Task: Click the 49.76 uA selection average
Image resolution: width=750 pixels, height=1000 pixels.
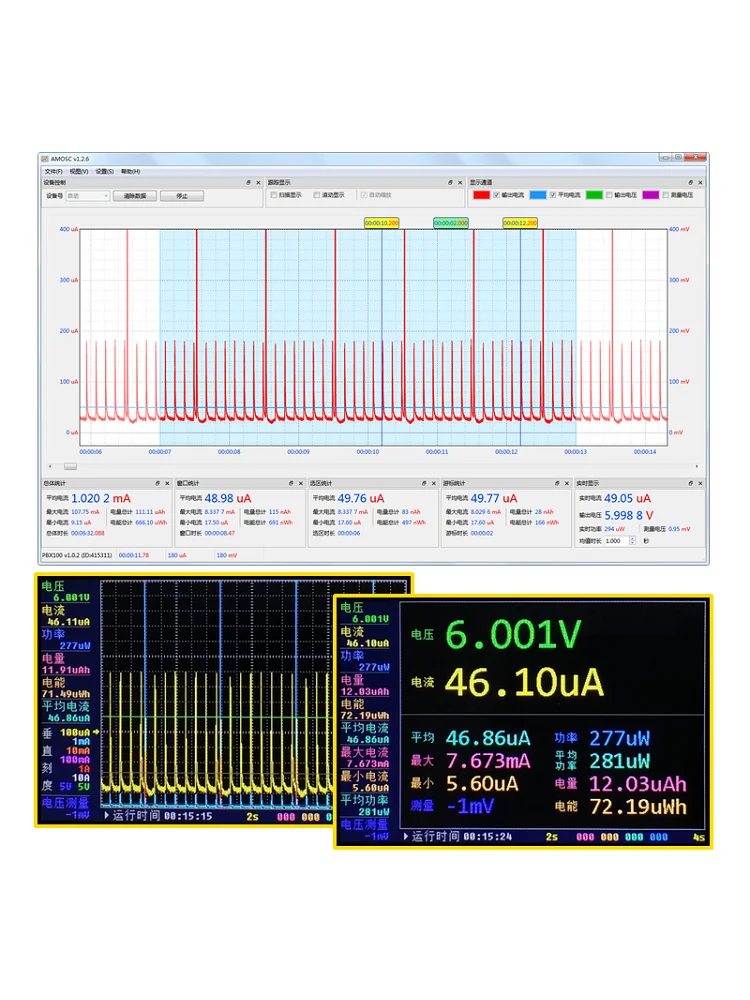Action: coord(361,499)
